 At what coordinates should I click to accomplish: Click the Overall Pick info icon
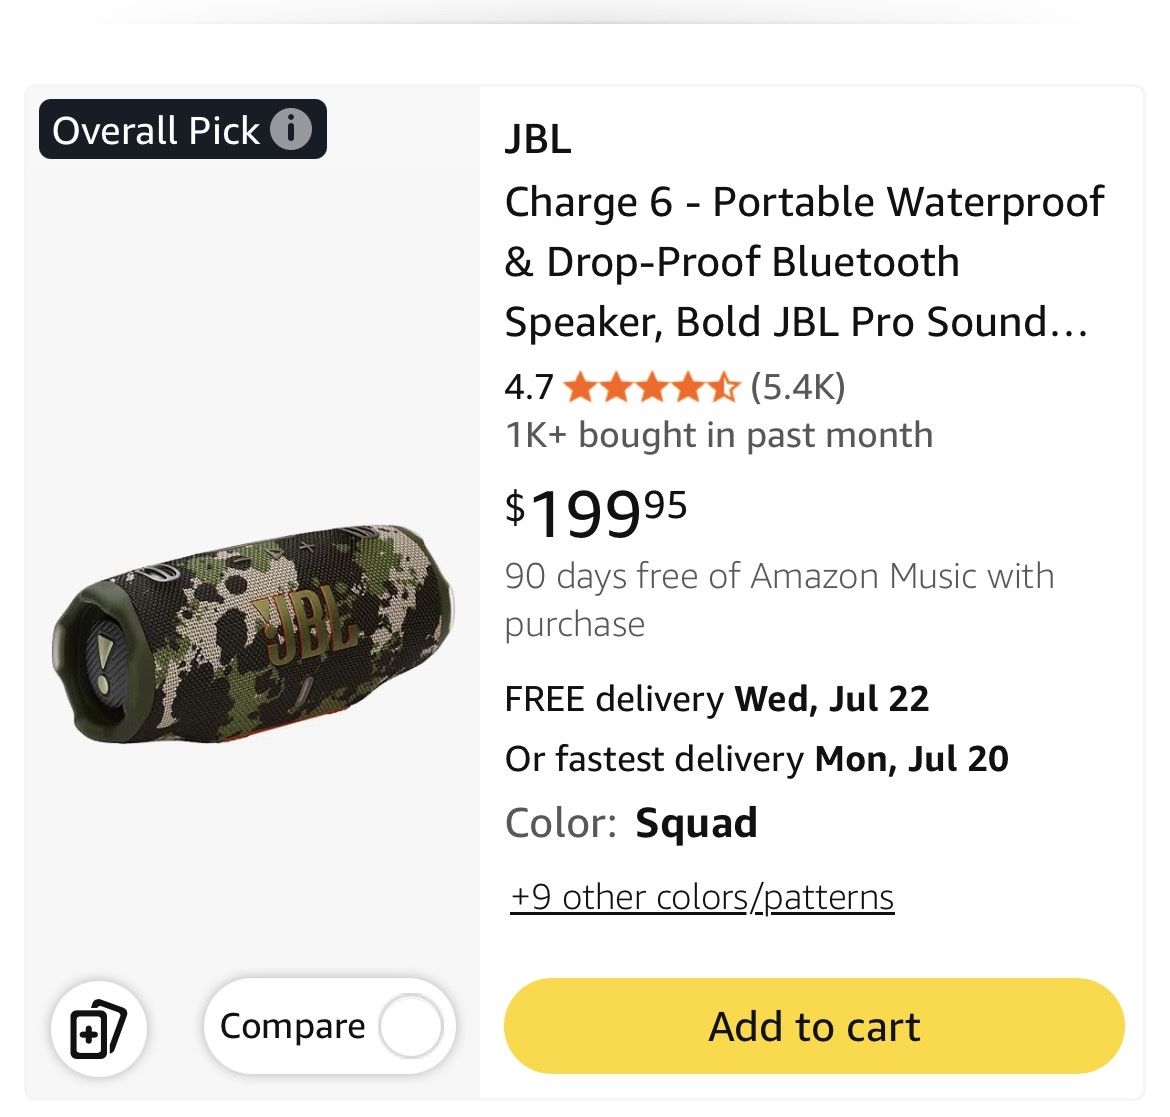coord(290,130)
